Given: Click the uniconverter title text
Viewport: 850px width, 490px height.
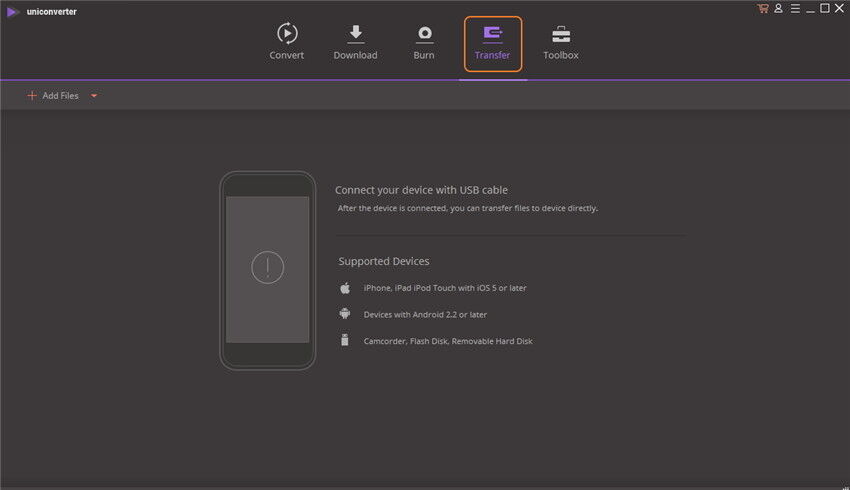Looking at the screenshot, I should click(51, 11).
